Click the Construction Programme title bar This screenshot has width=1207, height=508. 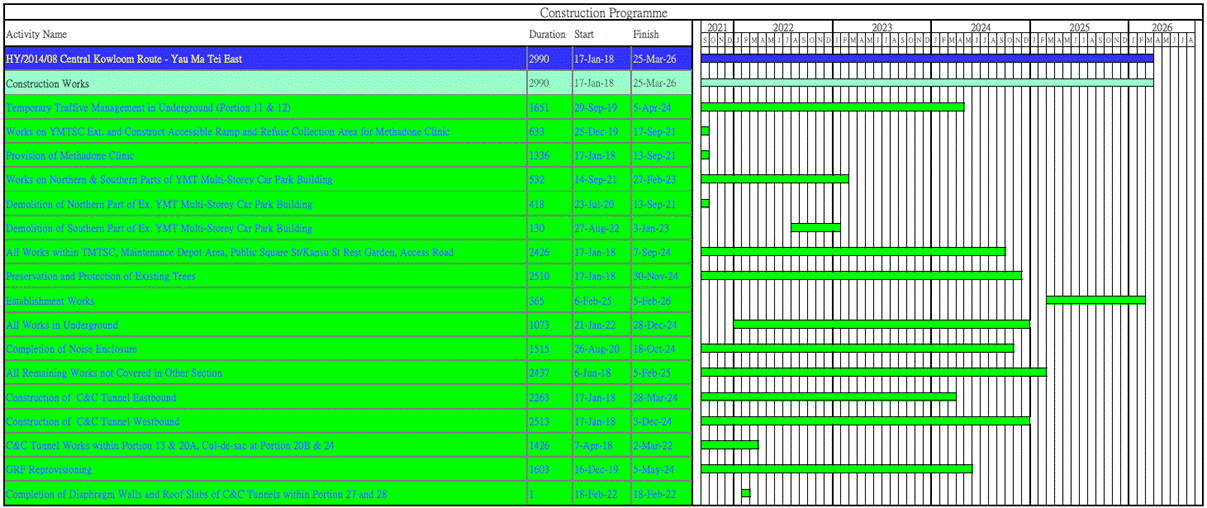603,13
